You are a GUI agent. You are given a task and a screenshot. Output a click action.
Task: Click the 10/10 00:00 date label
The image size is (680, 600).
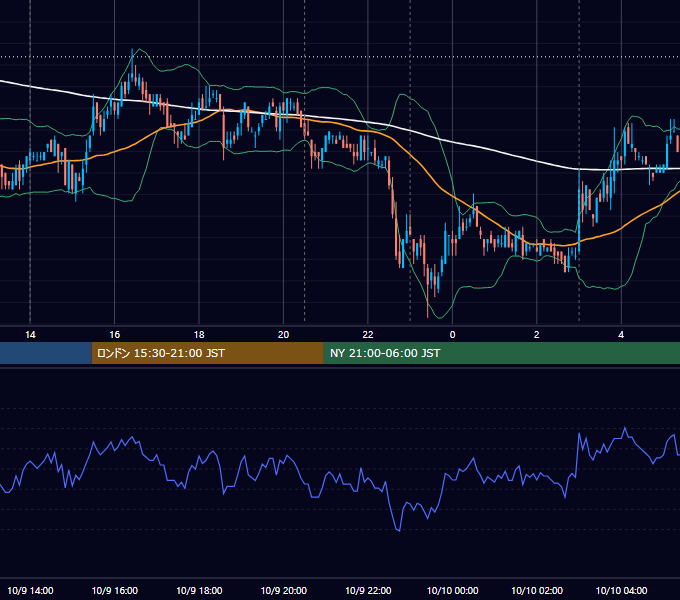pos(452,590)
